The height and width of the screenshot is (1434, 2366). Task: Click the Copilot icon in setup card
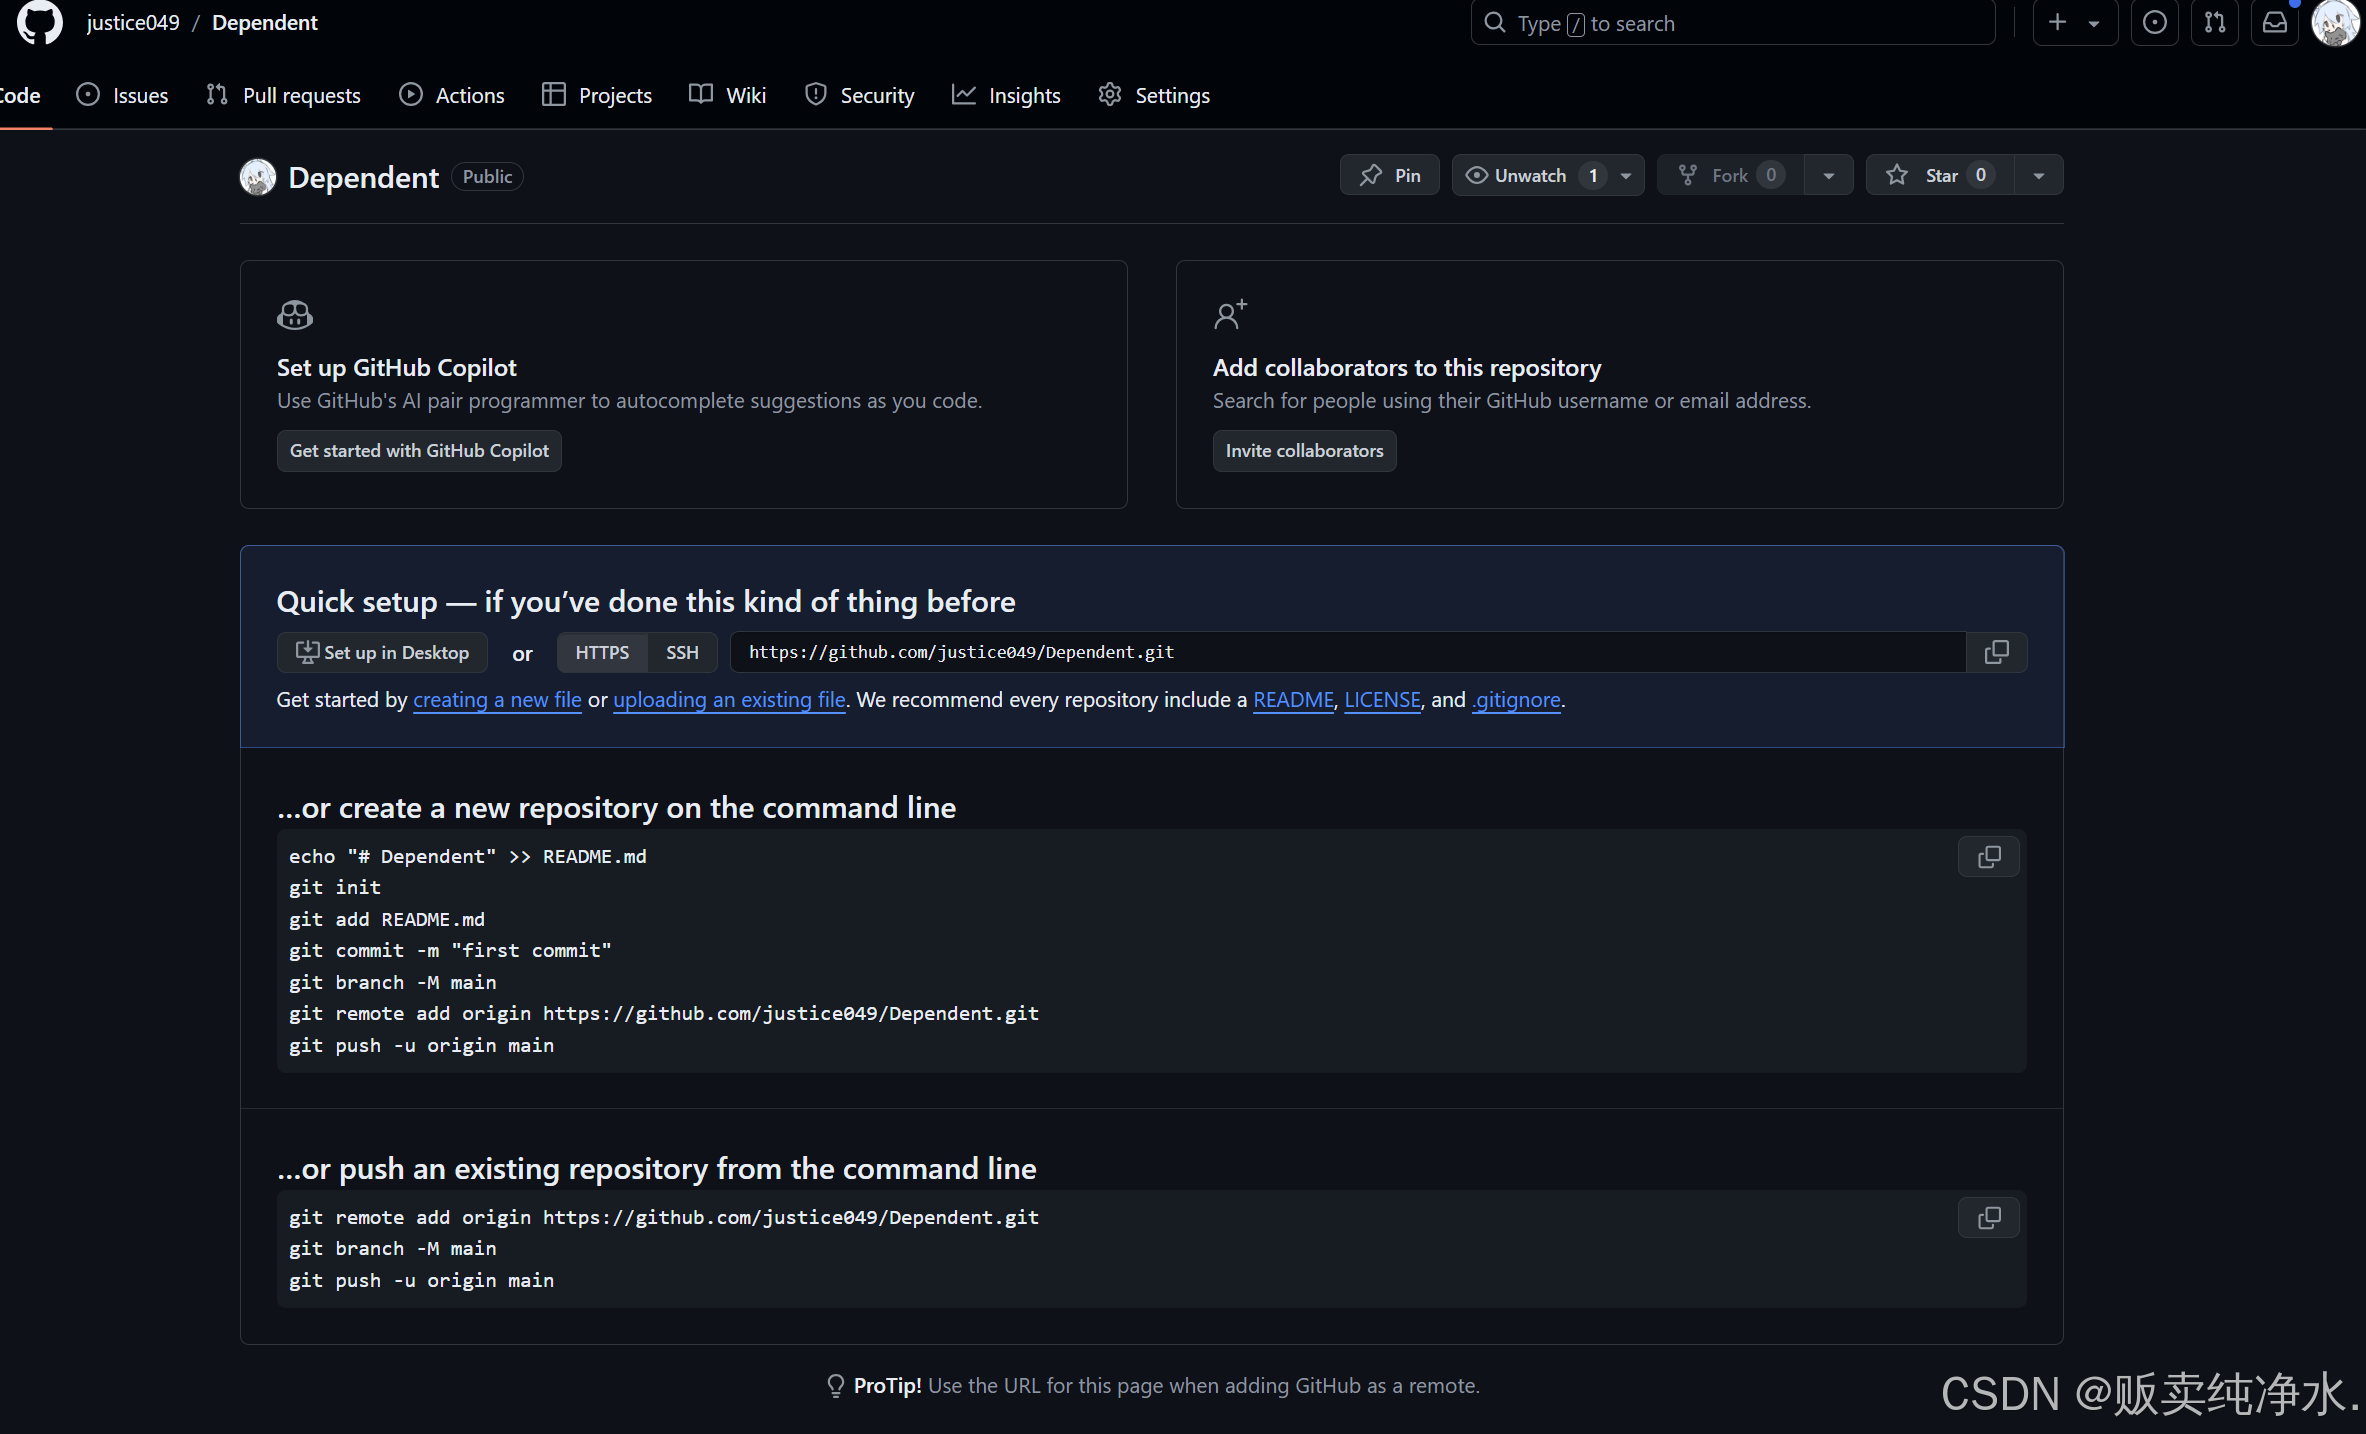pyautogui.click(x=295, y=315)
